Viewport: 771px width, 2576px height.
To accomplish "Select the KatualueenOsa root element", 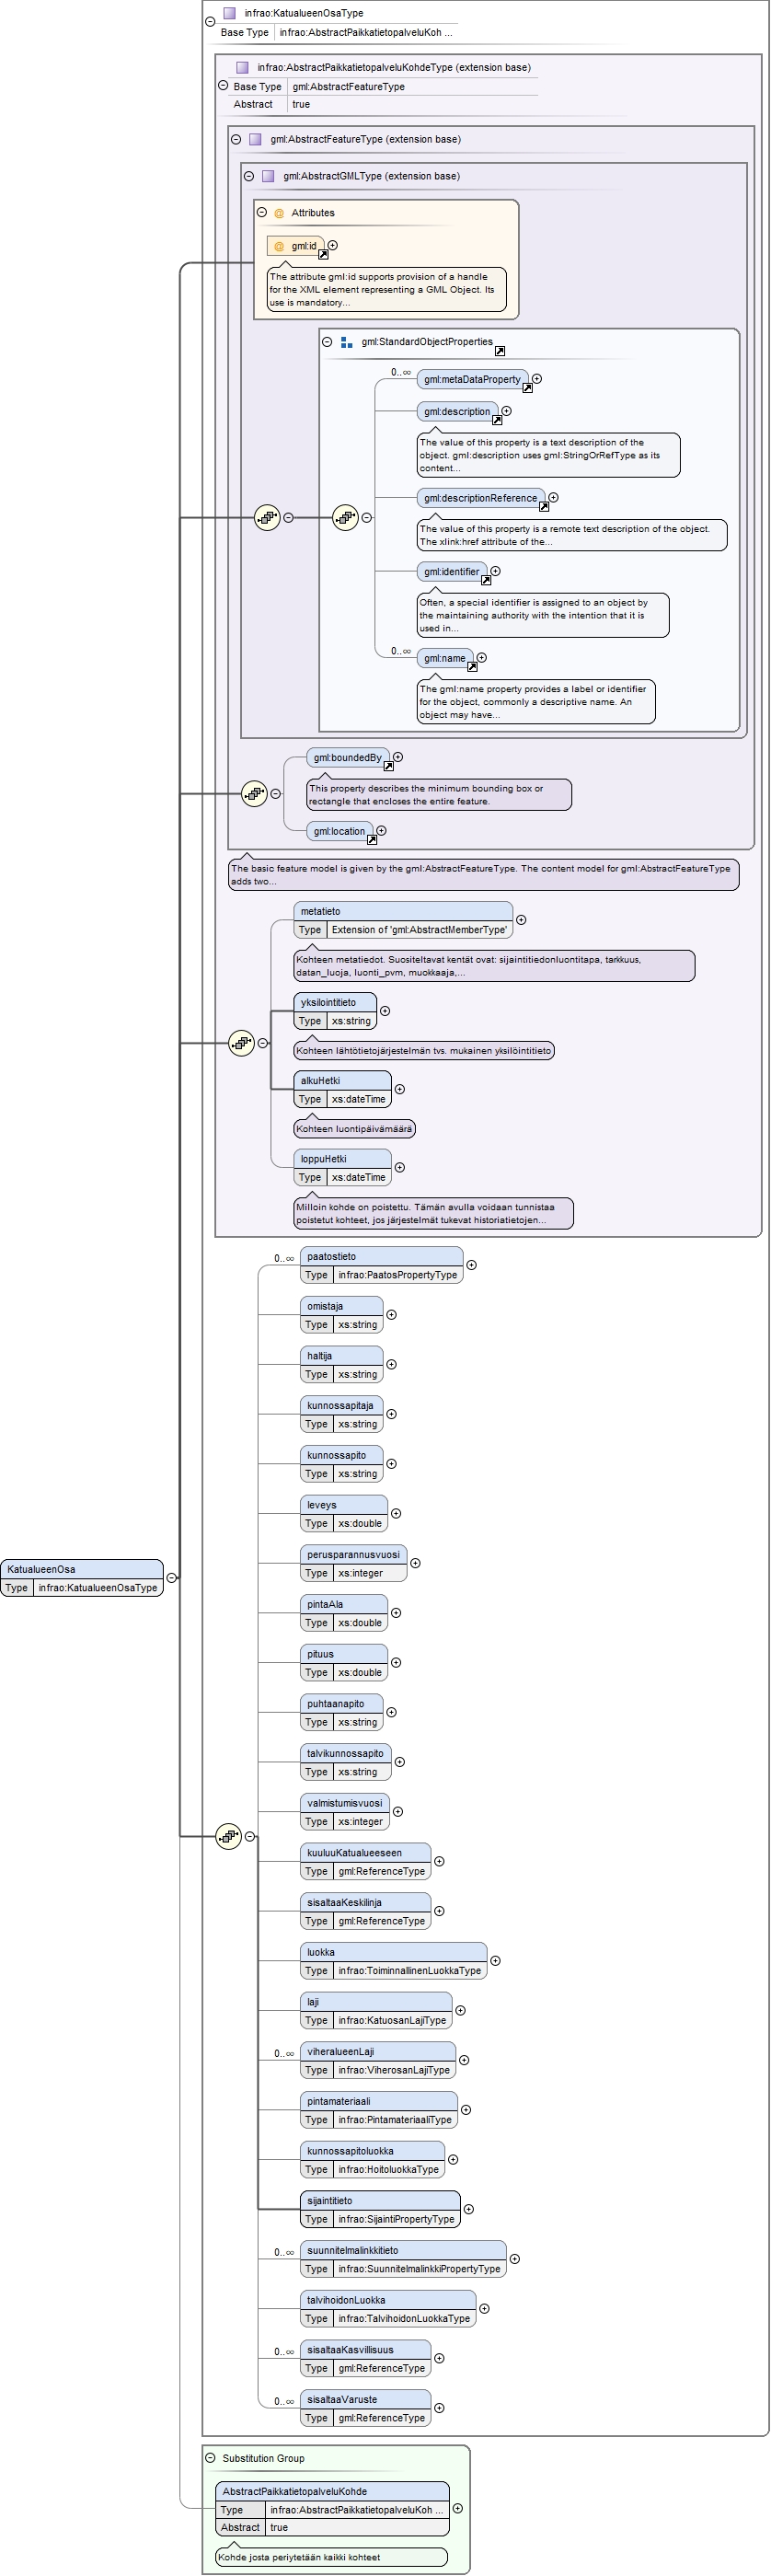I will pyautogui.click(x=82, y=1578).
